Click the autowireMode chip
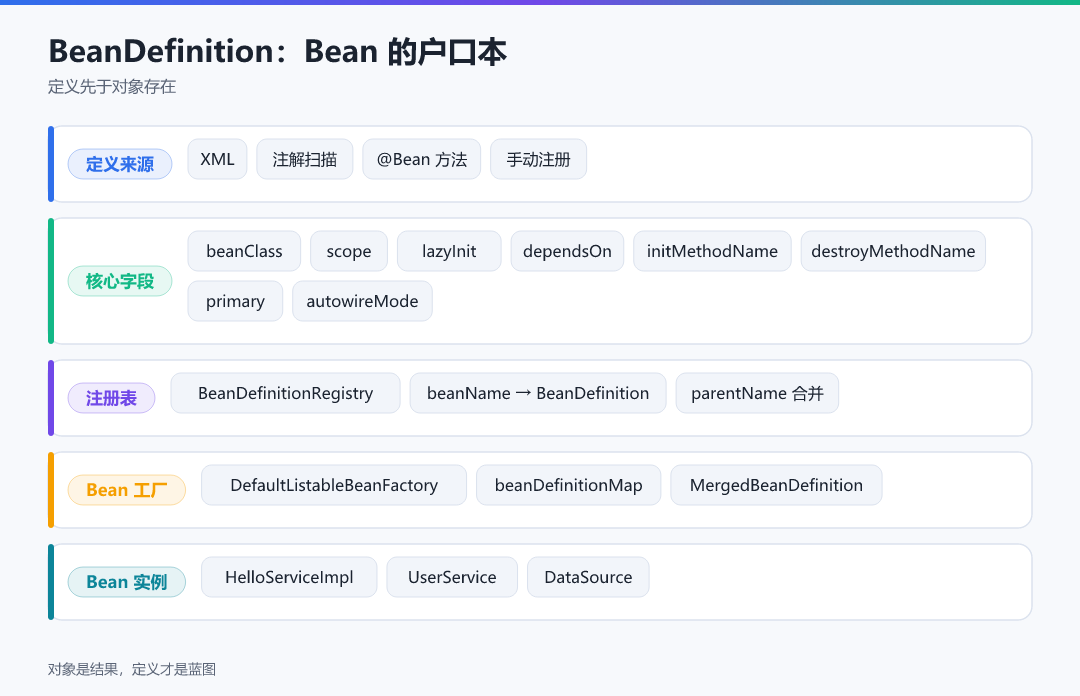 click(x=362, y=301)
